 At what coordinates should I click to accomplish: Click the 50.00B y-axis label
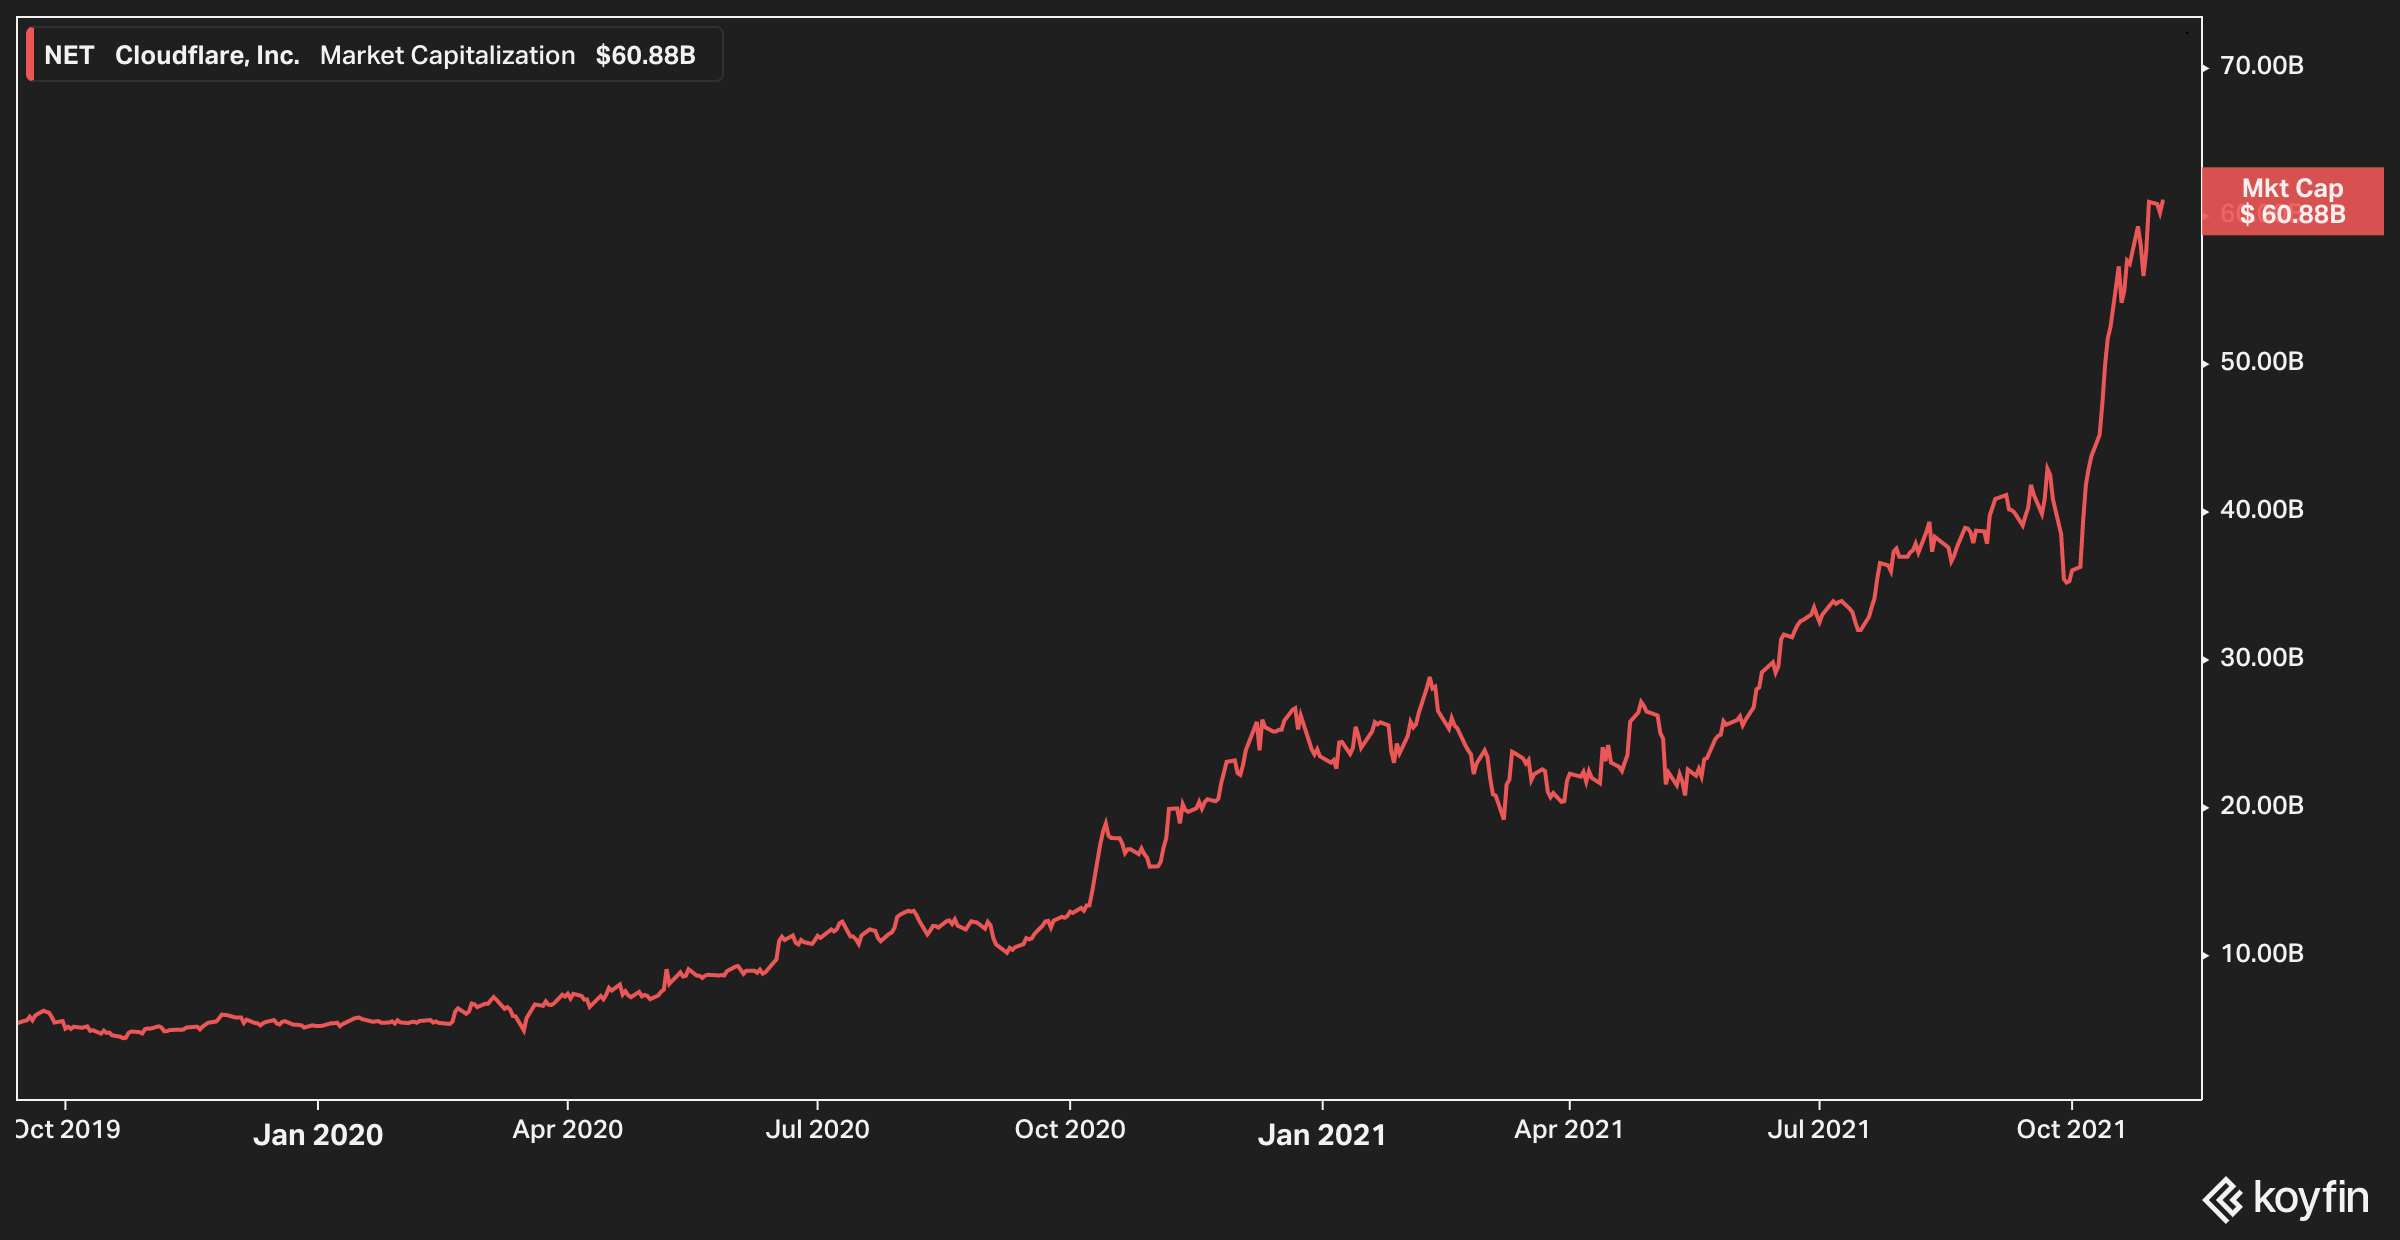click(2261, 362)
